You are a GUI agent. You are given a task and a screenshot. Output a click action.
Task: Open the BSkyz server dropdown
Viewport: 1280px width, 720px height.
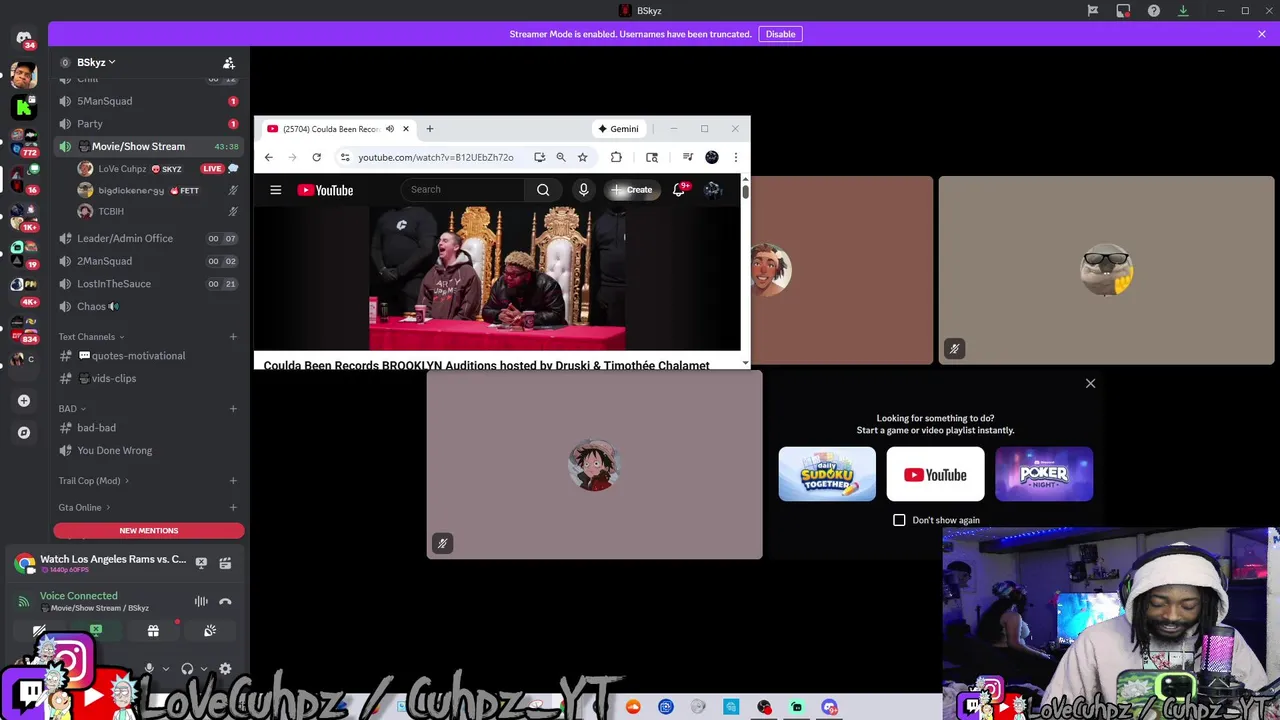pos(96,62)
